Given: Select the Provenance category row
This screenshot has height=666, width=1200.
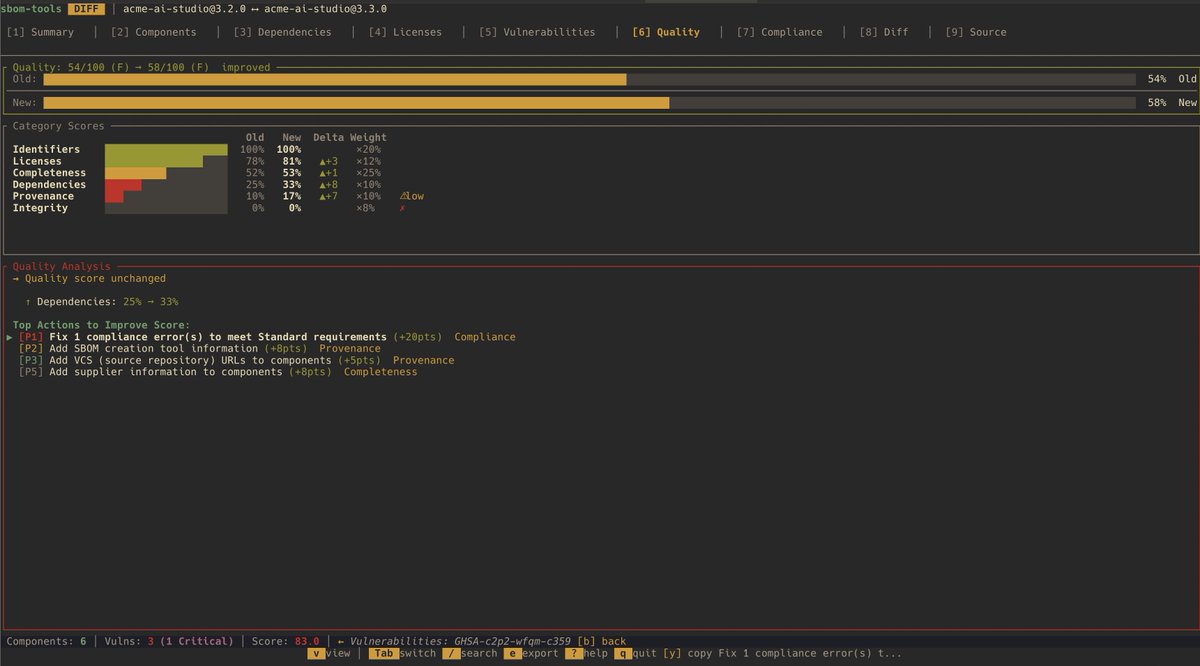Looking at the screenshot, I should 218,196.
